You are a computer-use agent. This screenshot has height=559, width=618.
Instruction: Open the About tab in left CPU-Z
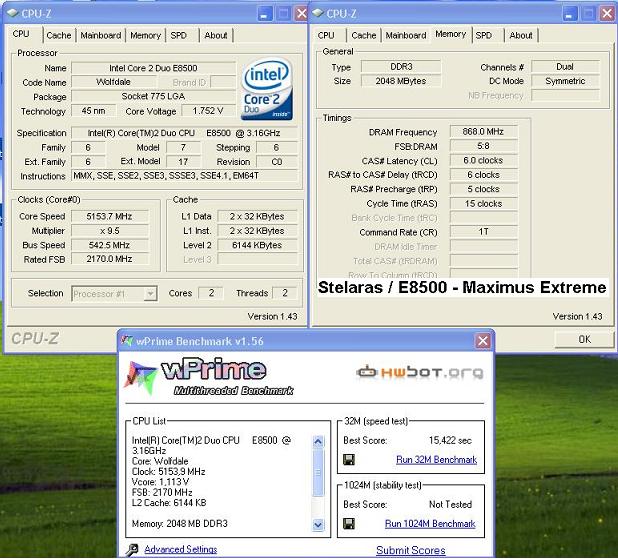tap(216, 35)
